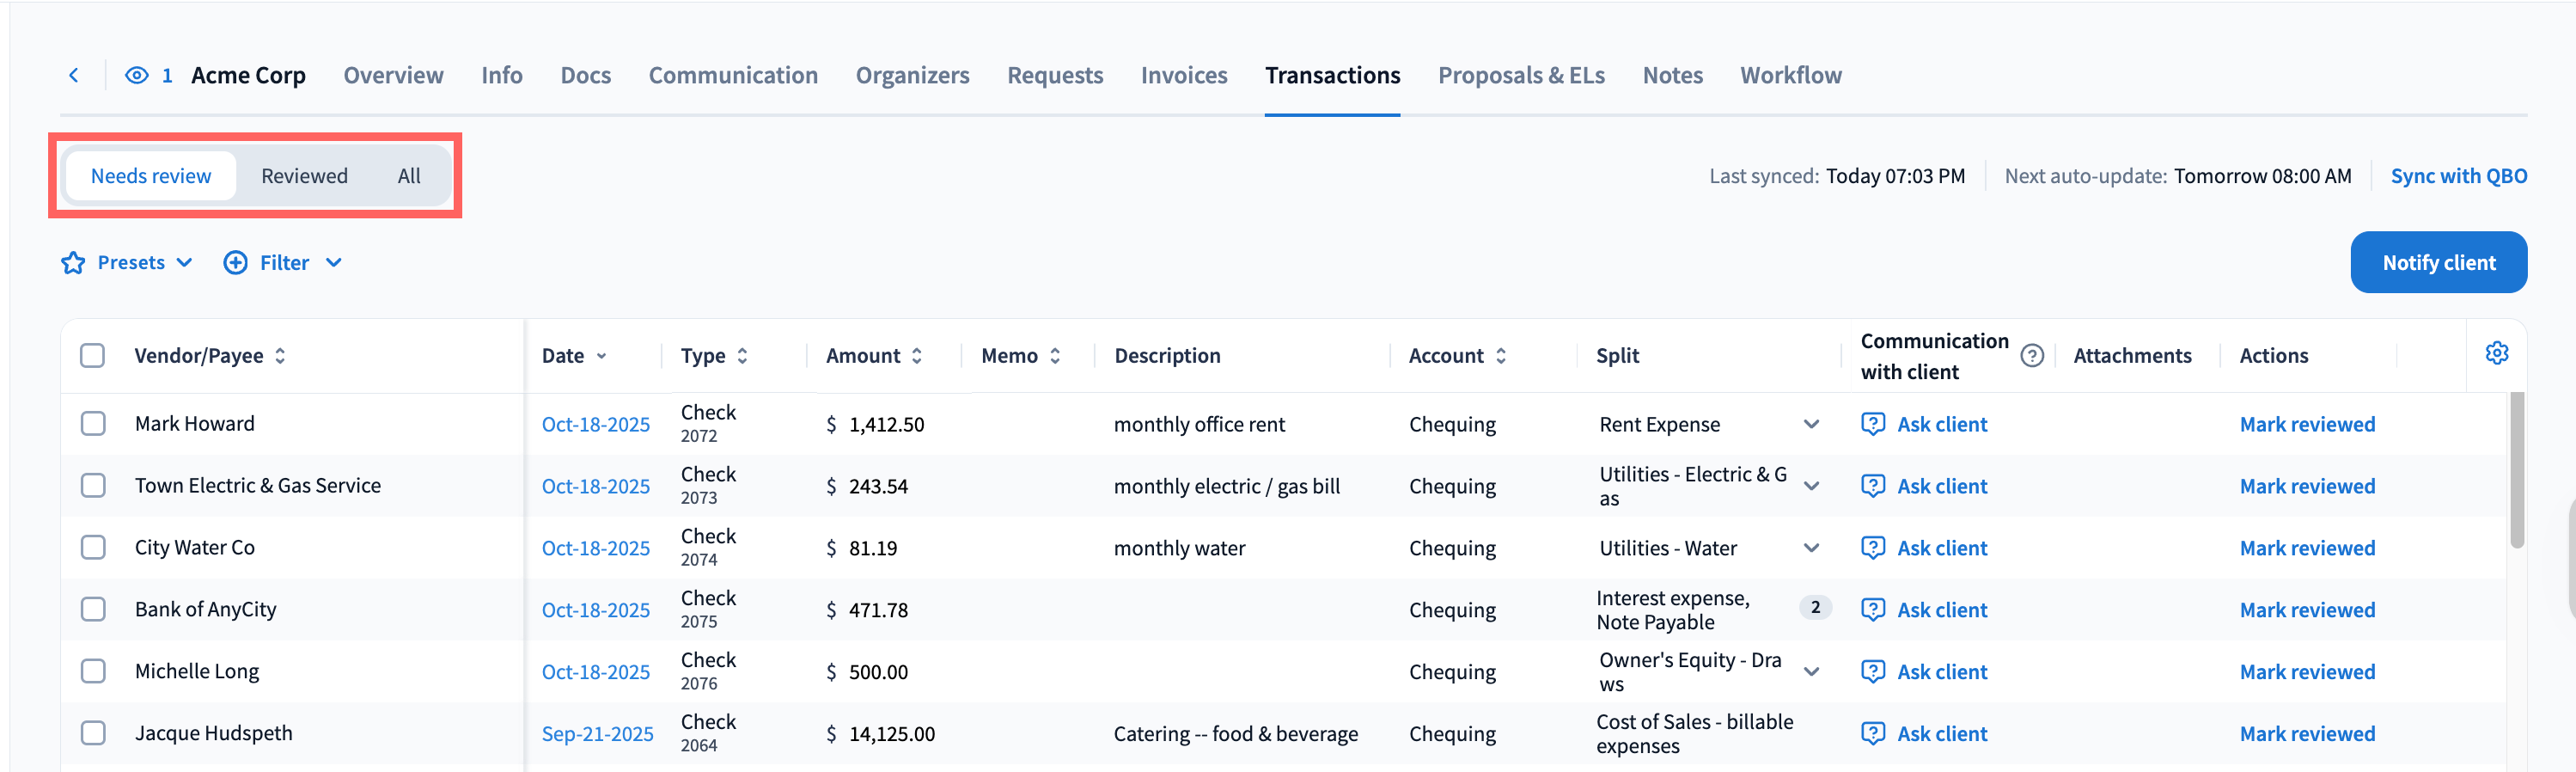Go back using the left chevron arrow

click(74, 75)
